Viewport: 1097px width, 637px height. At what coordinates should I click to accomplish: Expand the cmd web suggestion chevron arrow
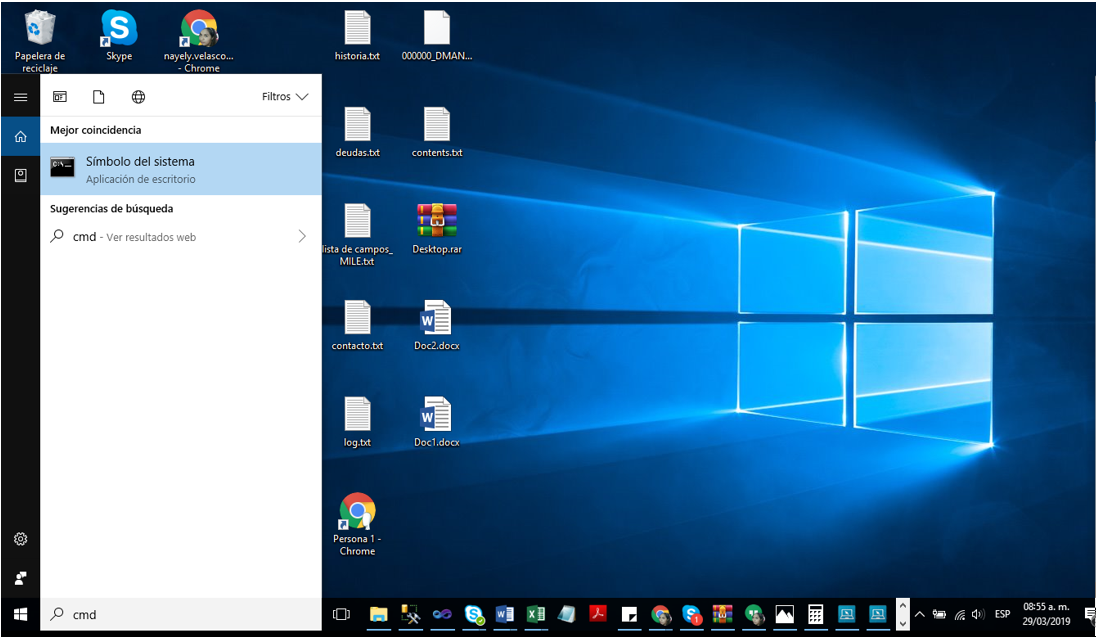302,237
